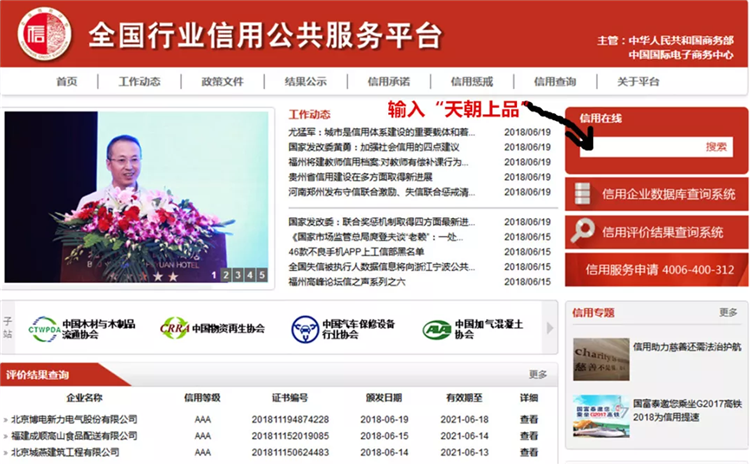Click the CRRA 中国物资再生协会 logo
Image resolution: width=750 pixels, height=470 pixels.
tap(174, 329)
